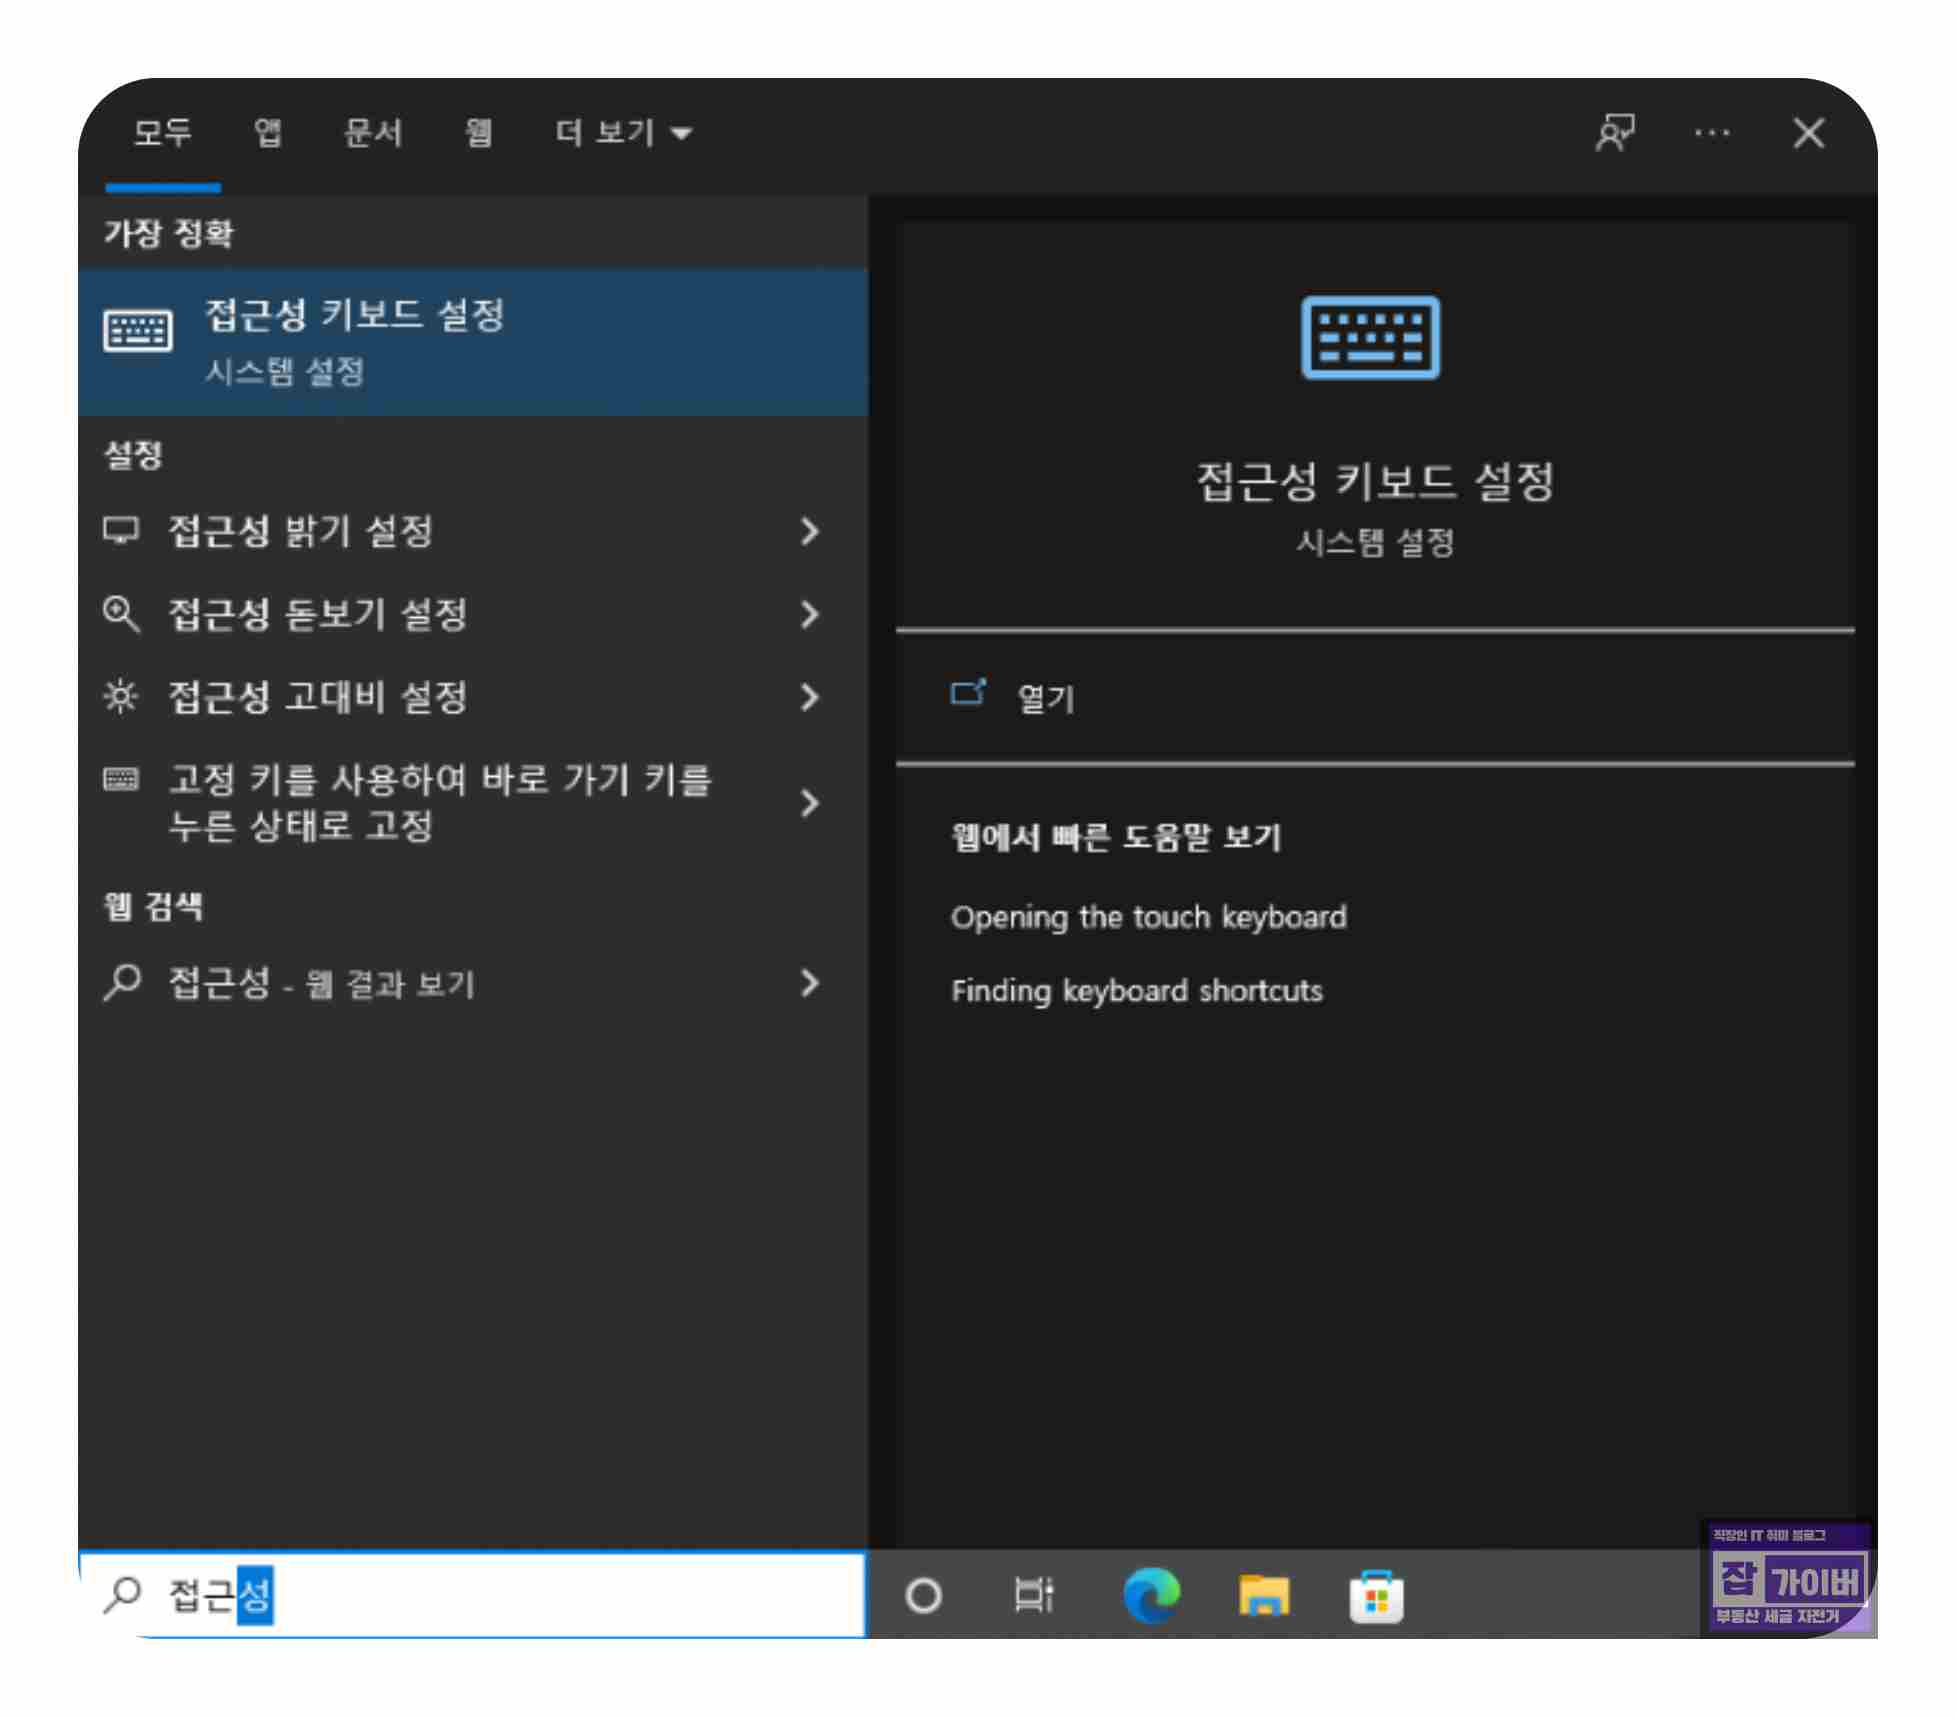The height and width of the screenshot is (1717, 1956).
Task: Open File Explorer from the taskbar
Action: point(1263,1595)
